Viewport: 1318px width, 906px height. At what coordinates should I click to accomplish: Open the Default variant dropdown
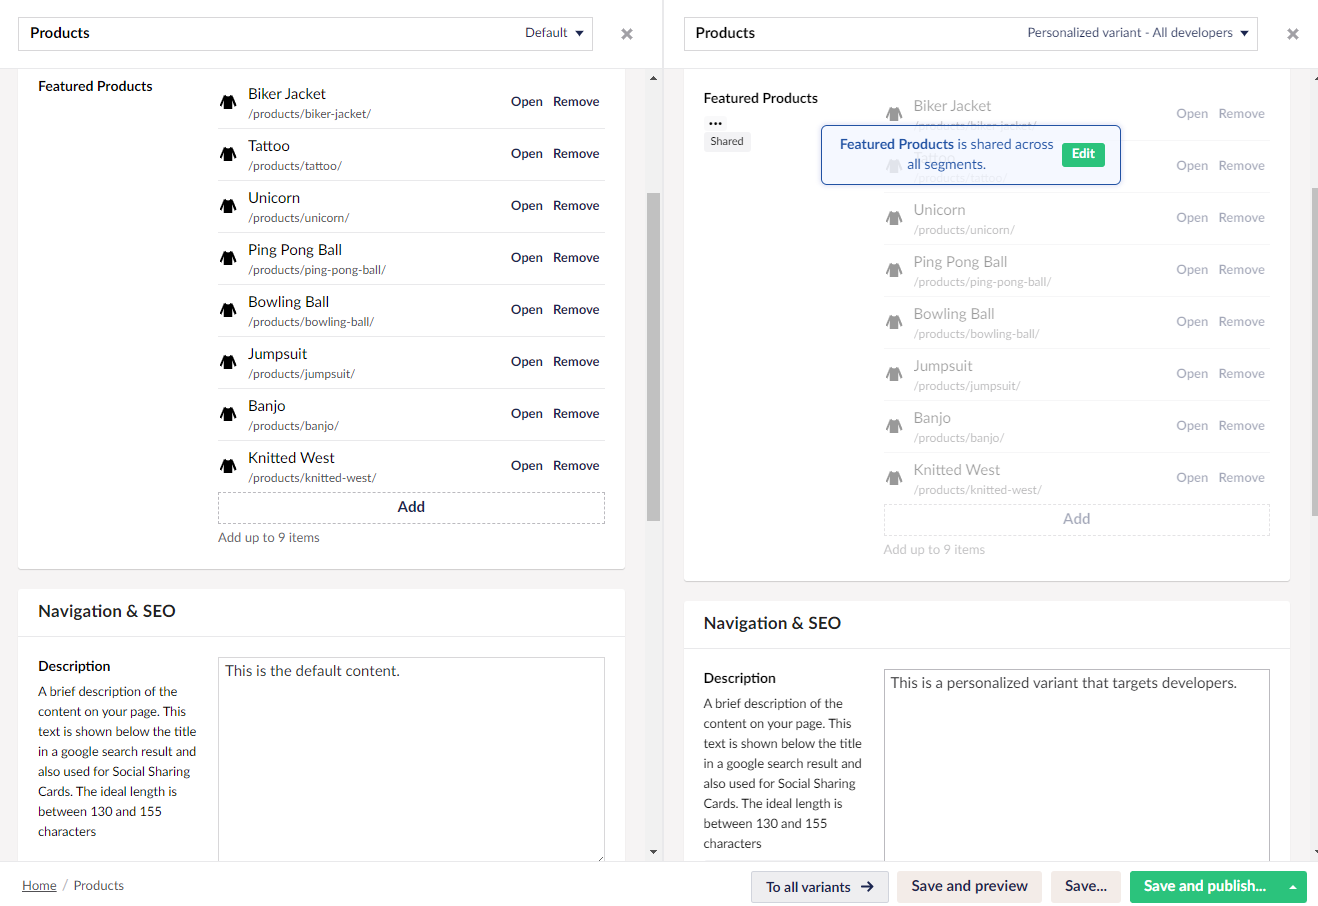554,33
